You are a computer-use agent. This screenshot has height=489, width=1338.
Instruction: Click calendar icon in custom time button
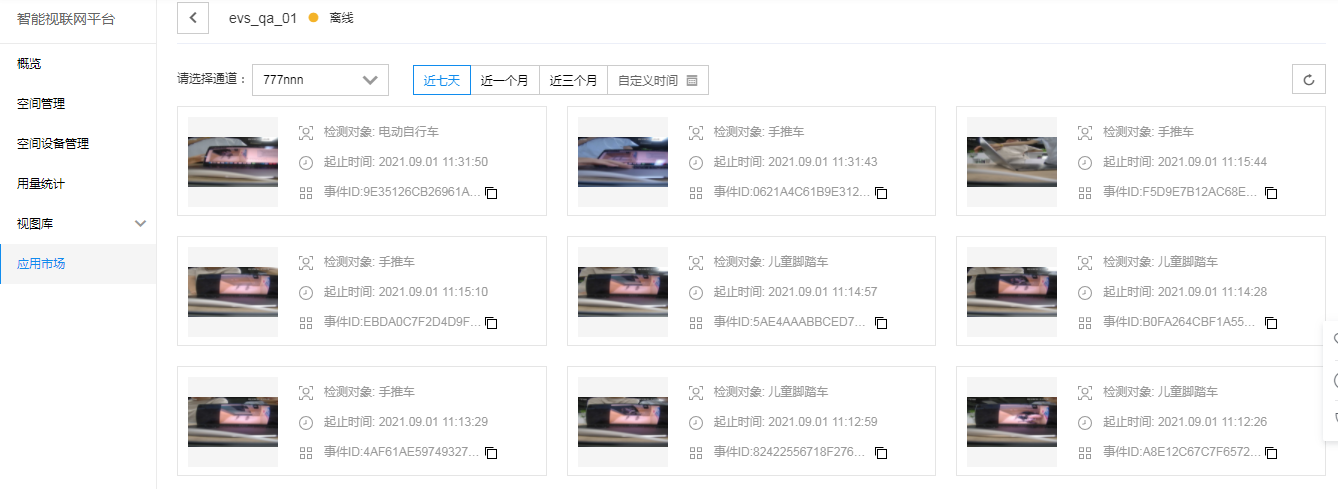coord(692,81)
